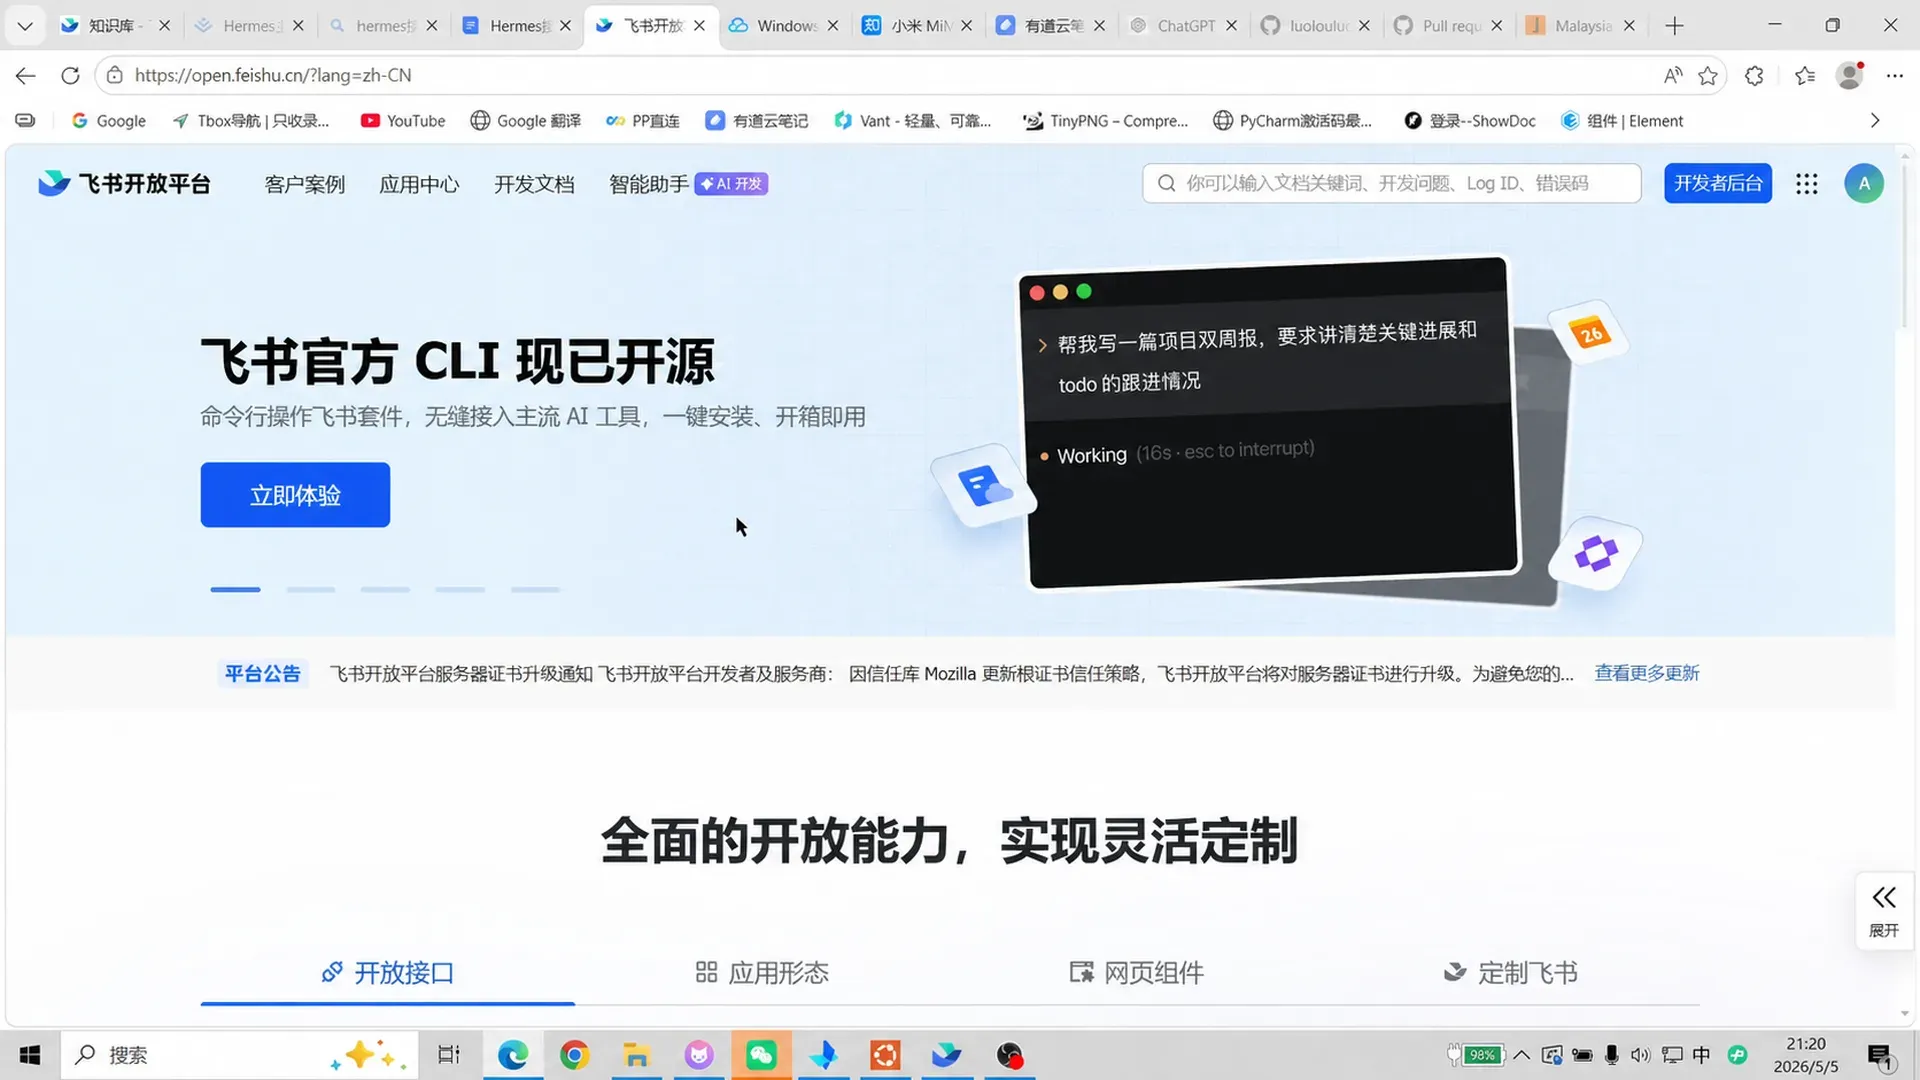This screenshot has height=1080, width=1920.
Task: Focus the documentation search field
Action: 1391,183
